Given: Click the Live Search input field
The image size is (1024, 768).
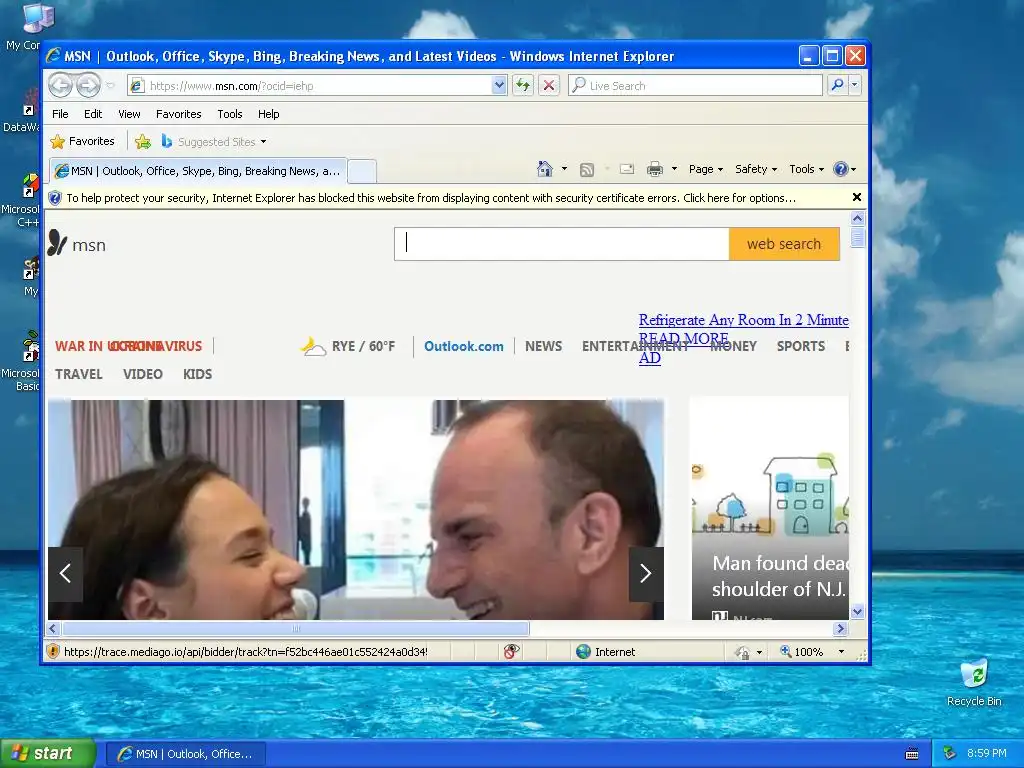Looking at the screenshot, I should coord(696,86).
